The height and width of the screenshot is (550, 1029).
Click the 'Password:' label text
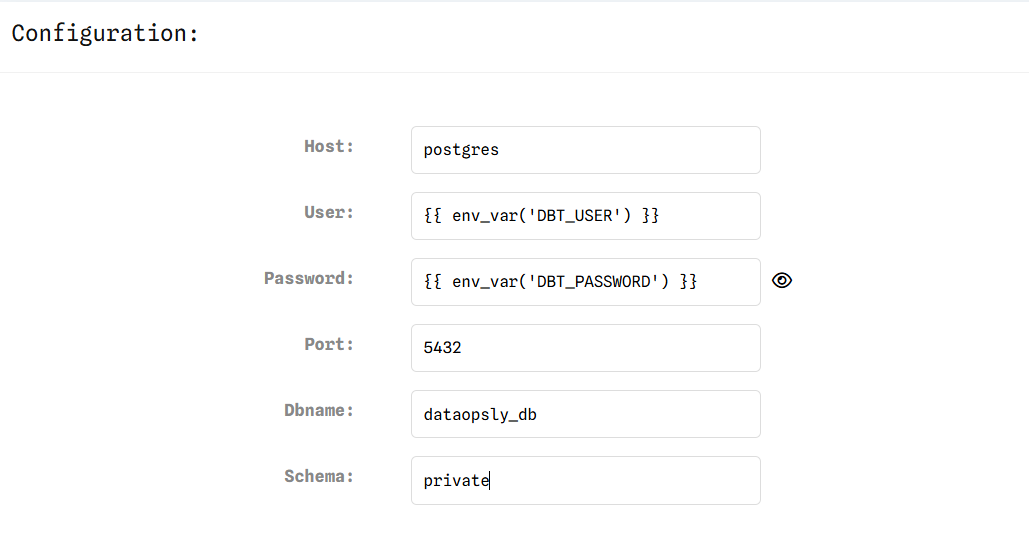click(x=309, y=278)
